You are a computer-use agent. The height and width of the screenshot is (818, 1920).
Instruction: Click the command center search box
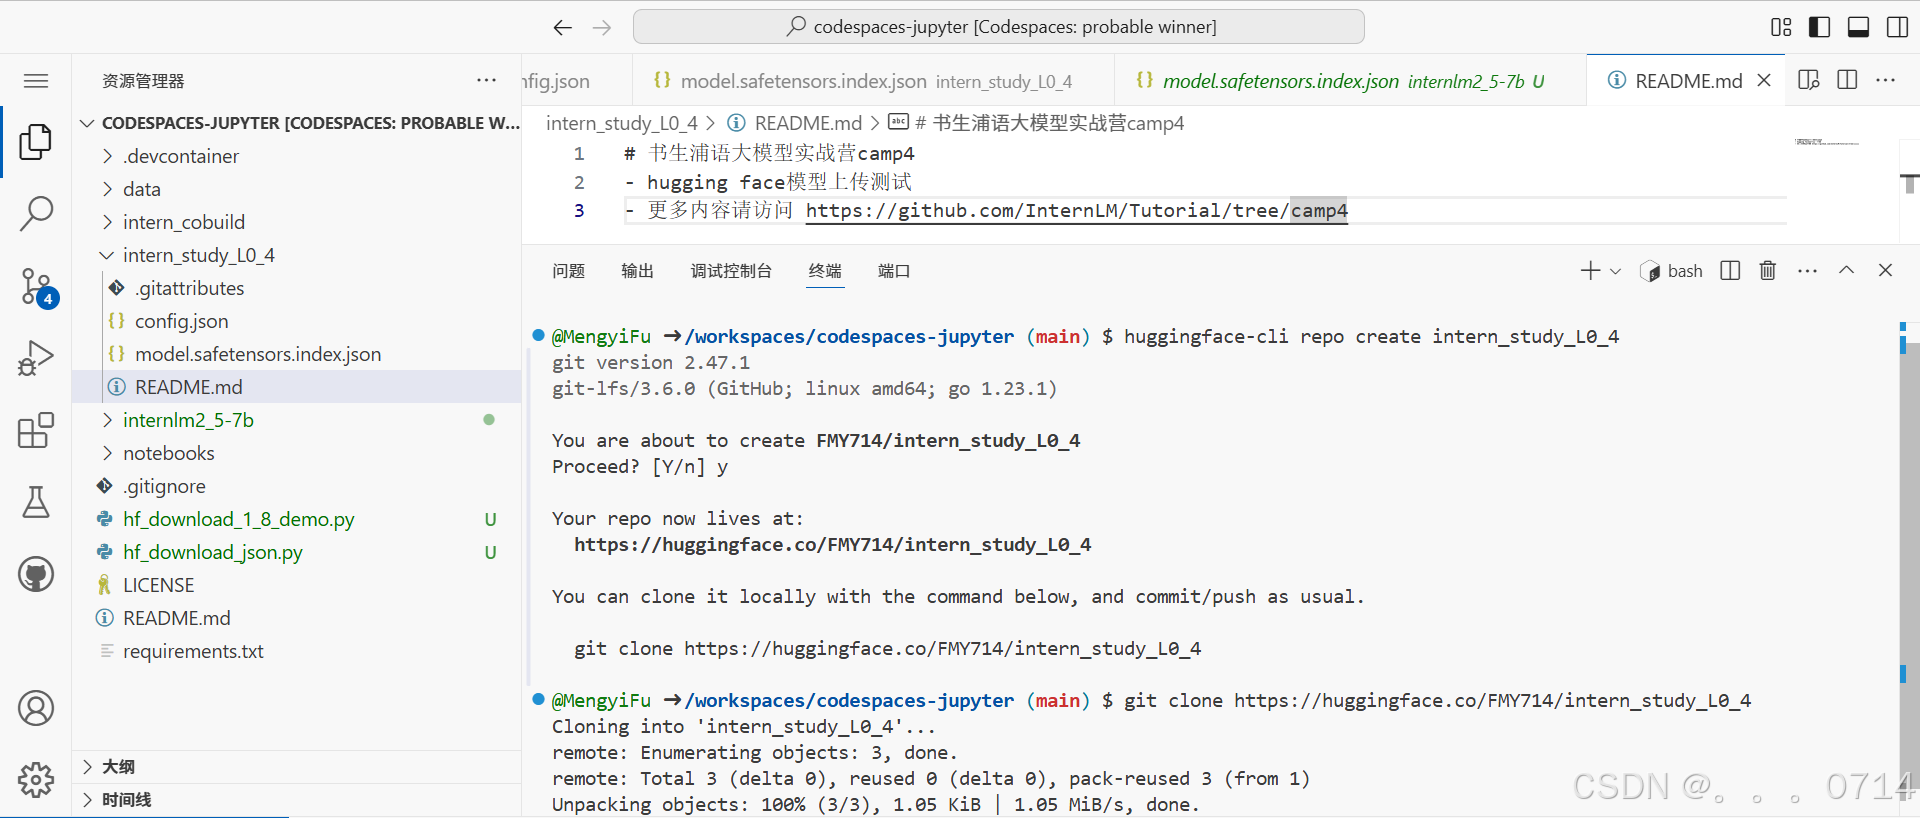click(x=998, y=27)
